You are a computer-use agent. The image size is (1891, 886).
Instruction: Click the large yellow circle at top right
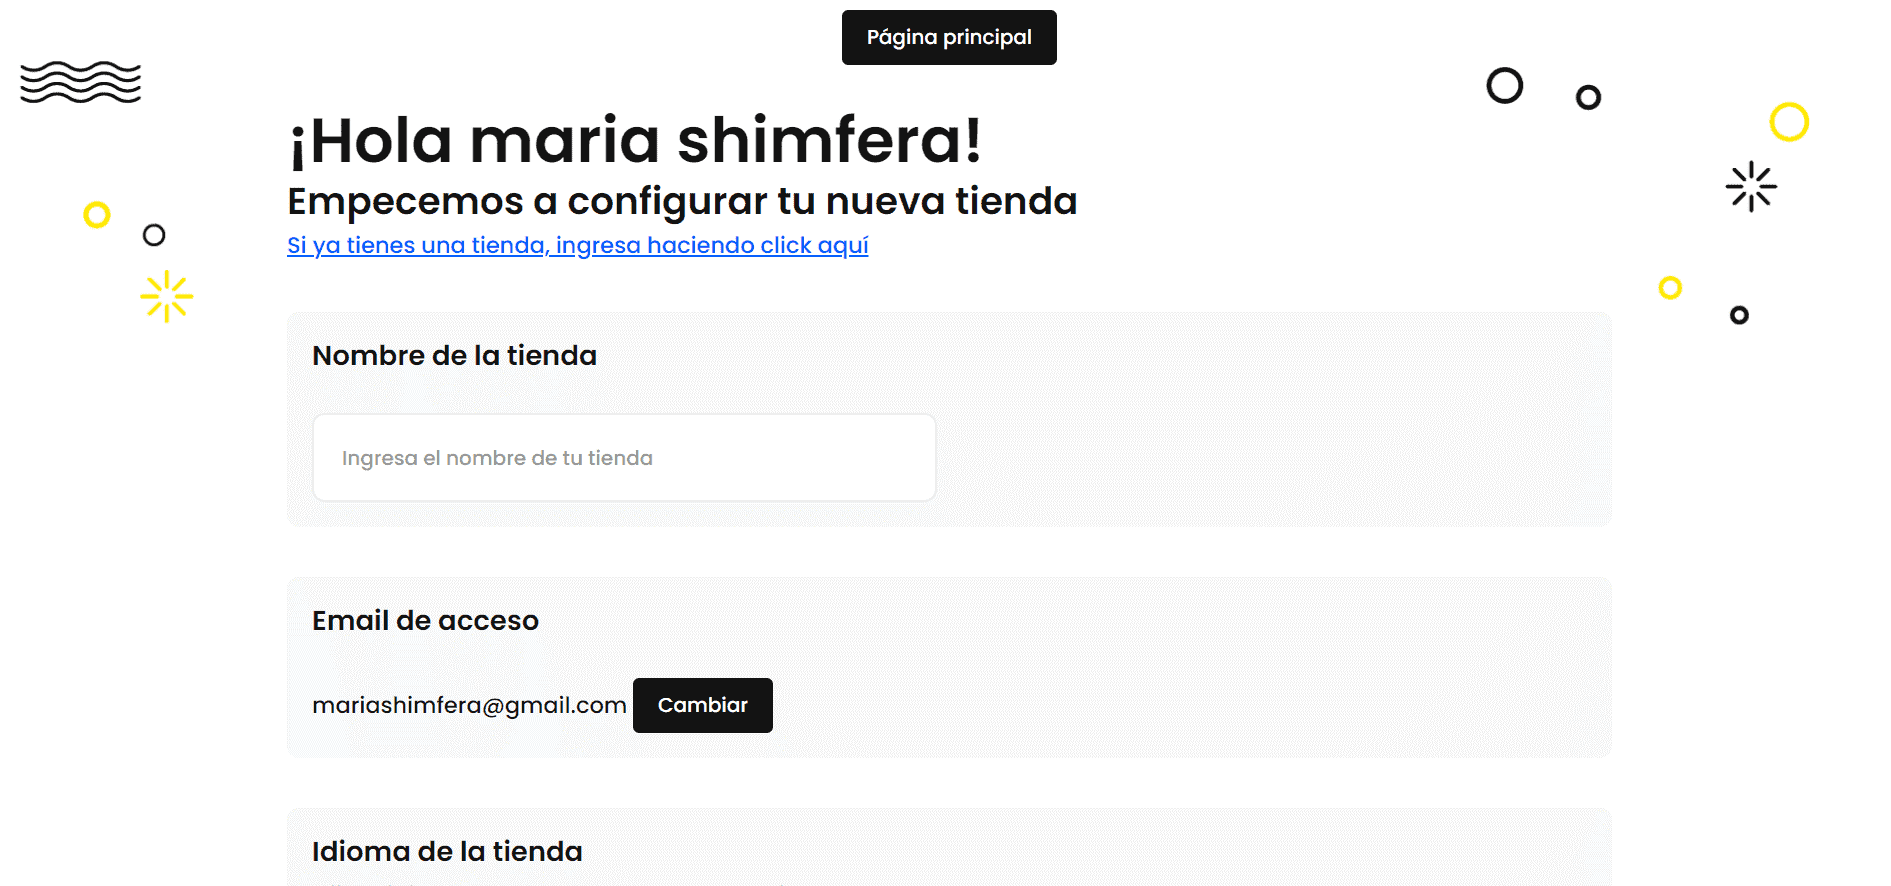click(1789, 122)
